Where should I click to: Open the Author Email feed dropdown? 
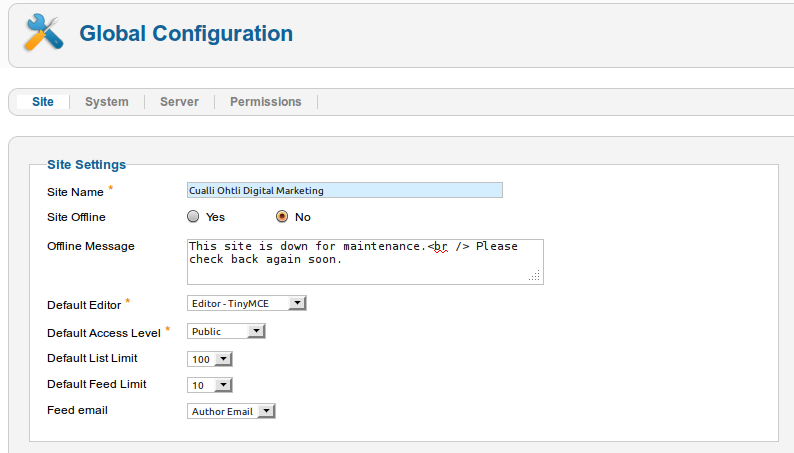(x=231, y=411)
